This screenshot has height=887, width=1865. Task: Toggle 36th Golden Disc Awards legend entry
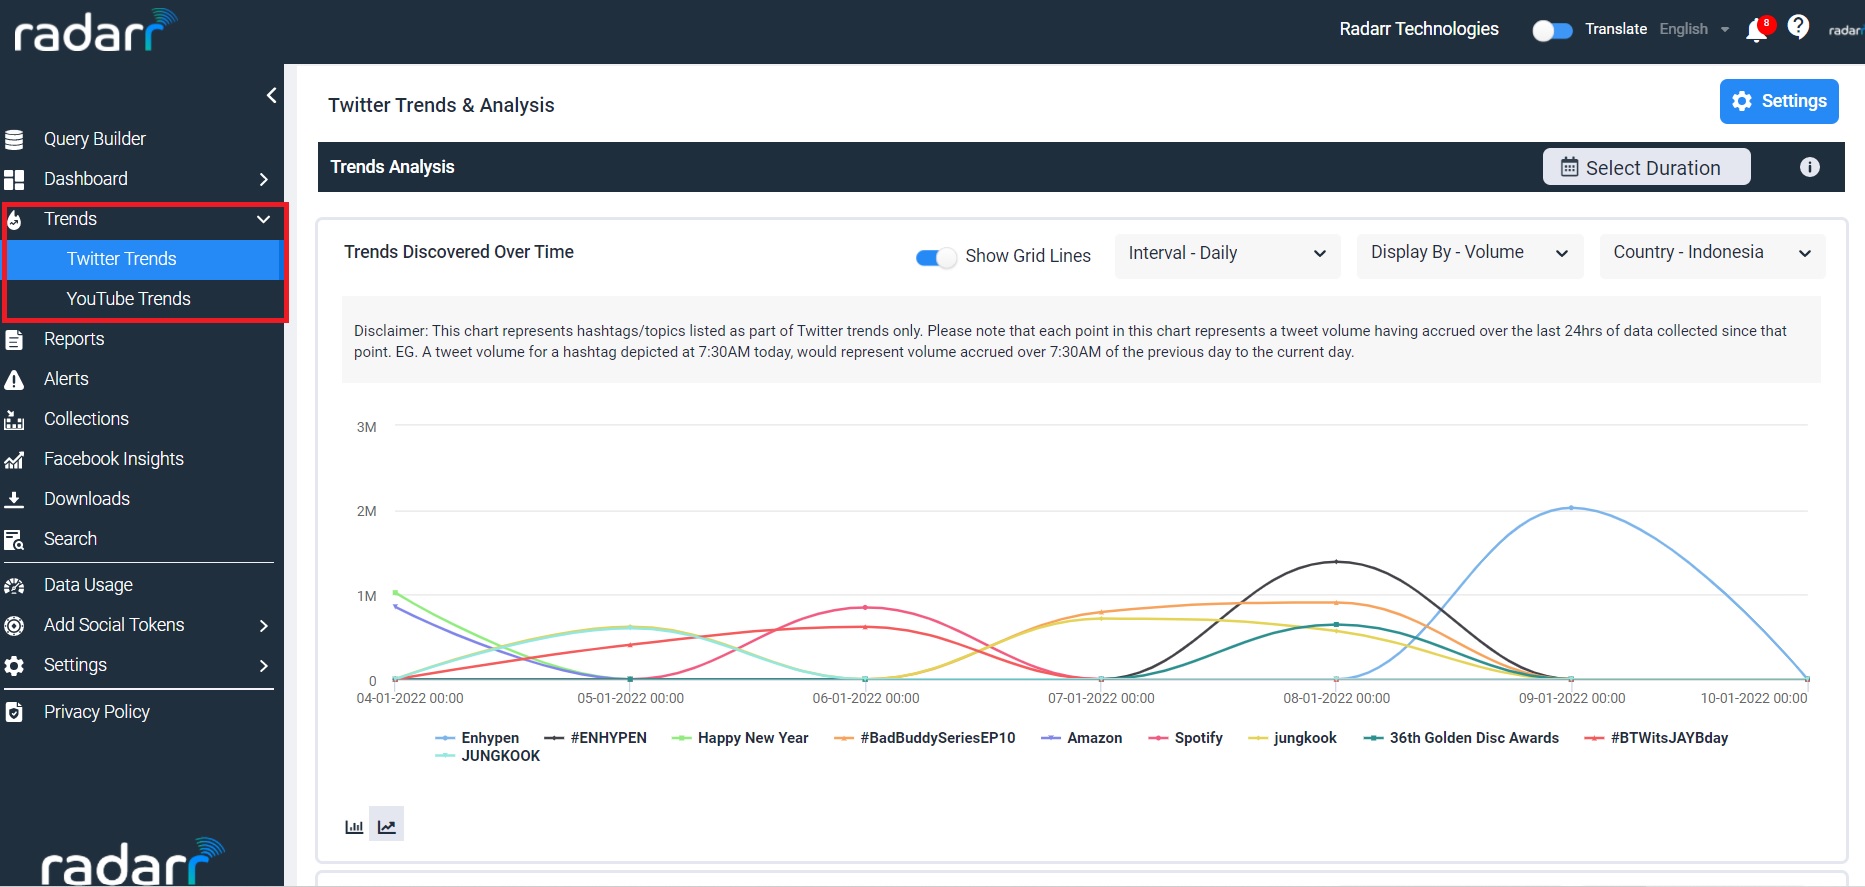coord(1461,738)
